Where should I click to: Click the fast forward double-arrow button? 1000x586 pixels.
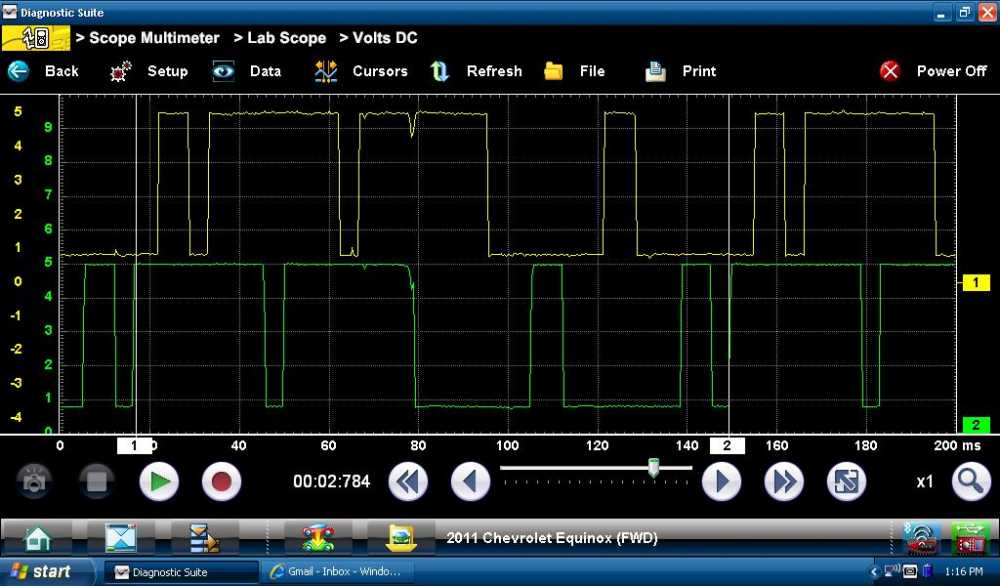[x=784, y=482]
